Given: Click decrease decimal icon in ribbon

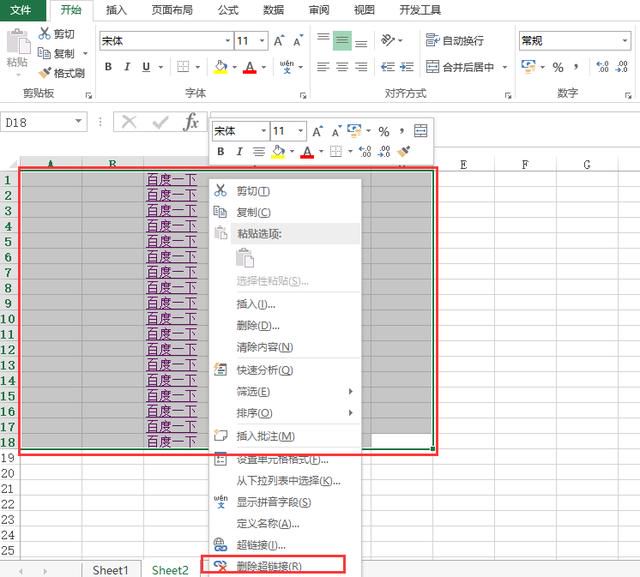Looking at the screenshot, I should pos(622,67).
